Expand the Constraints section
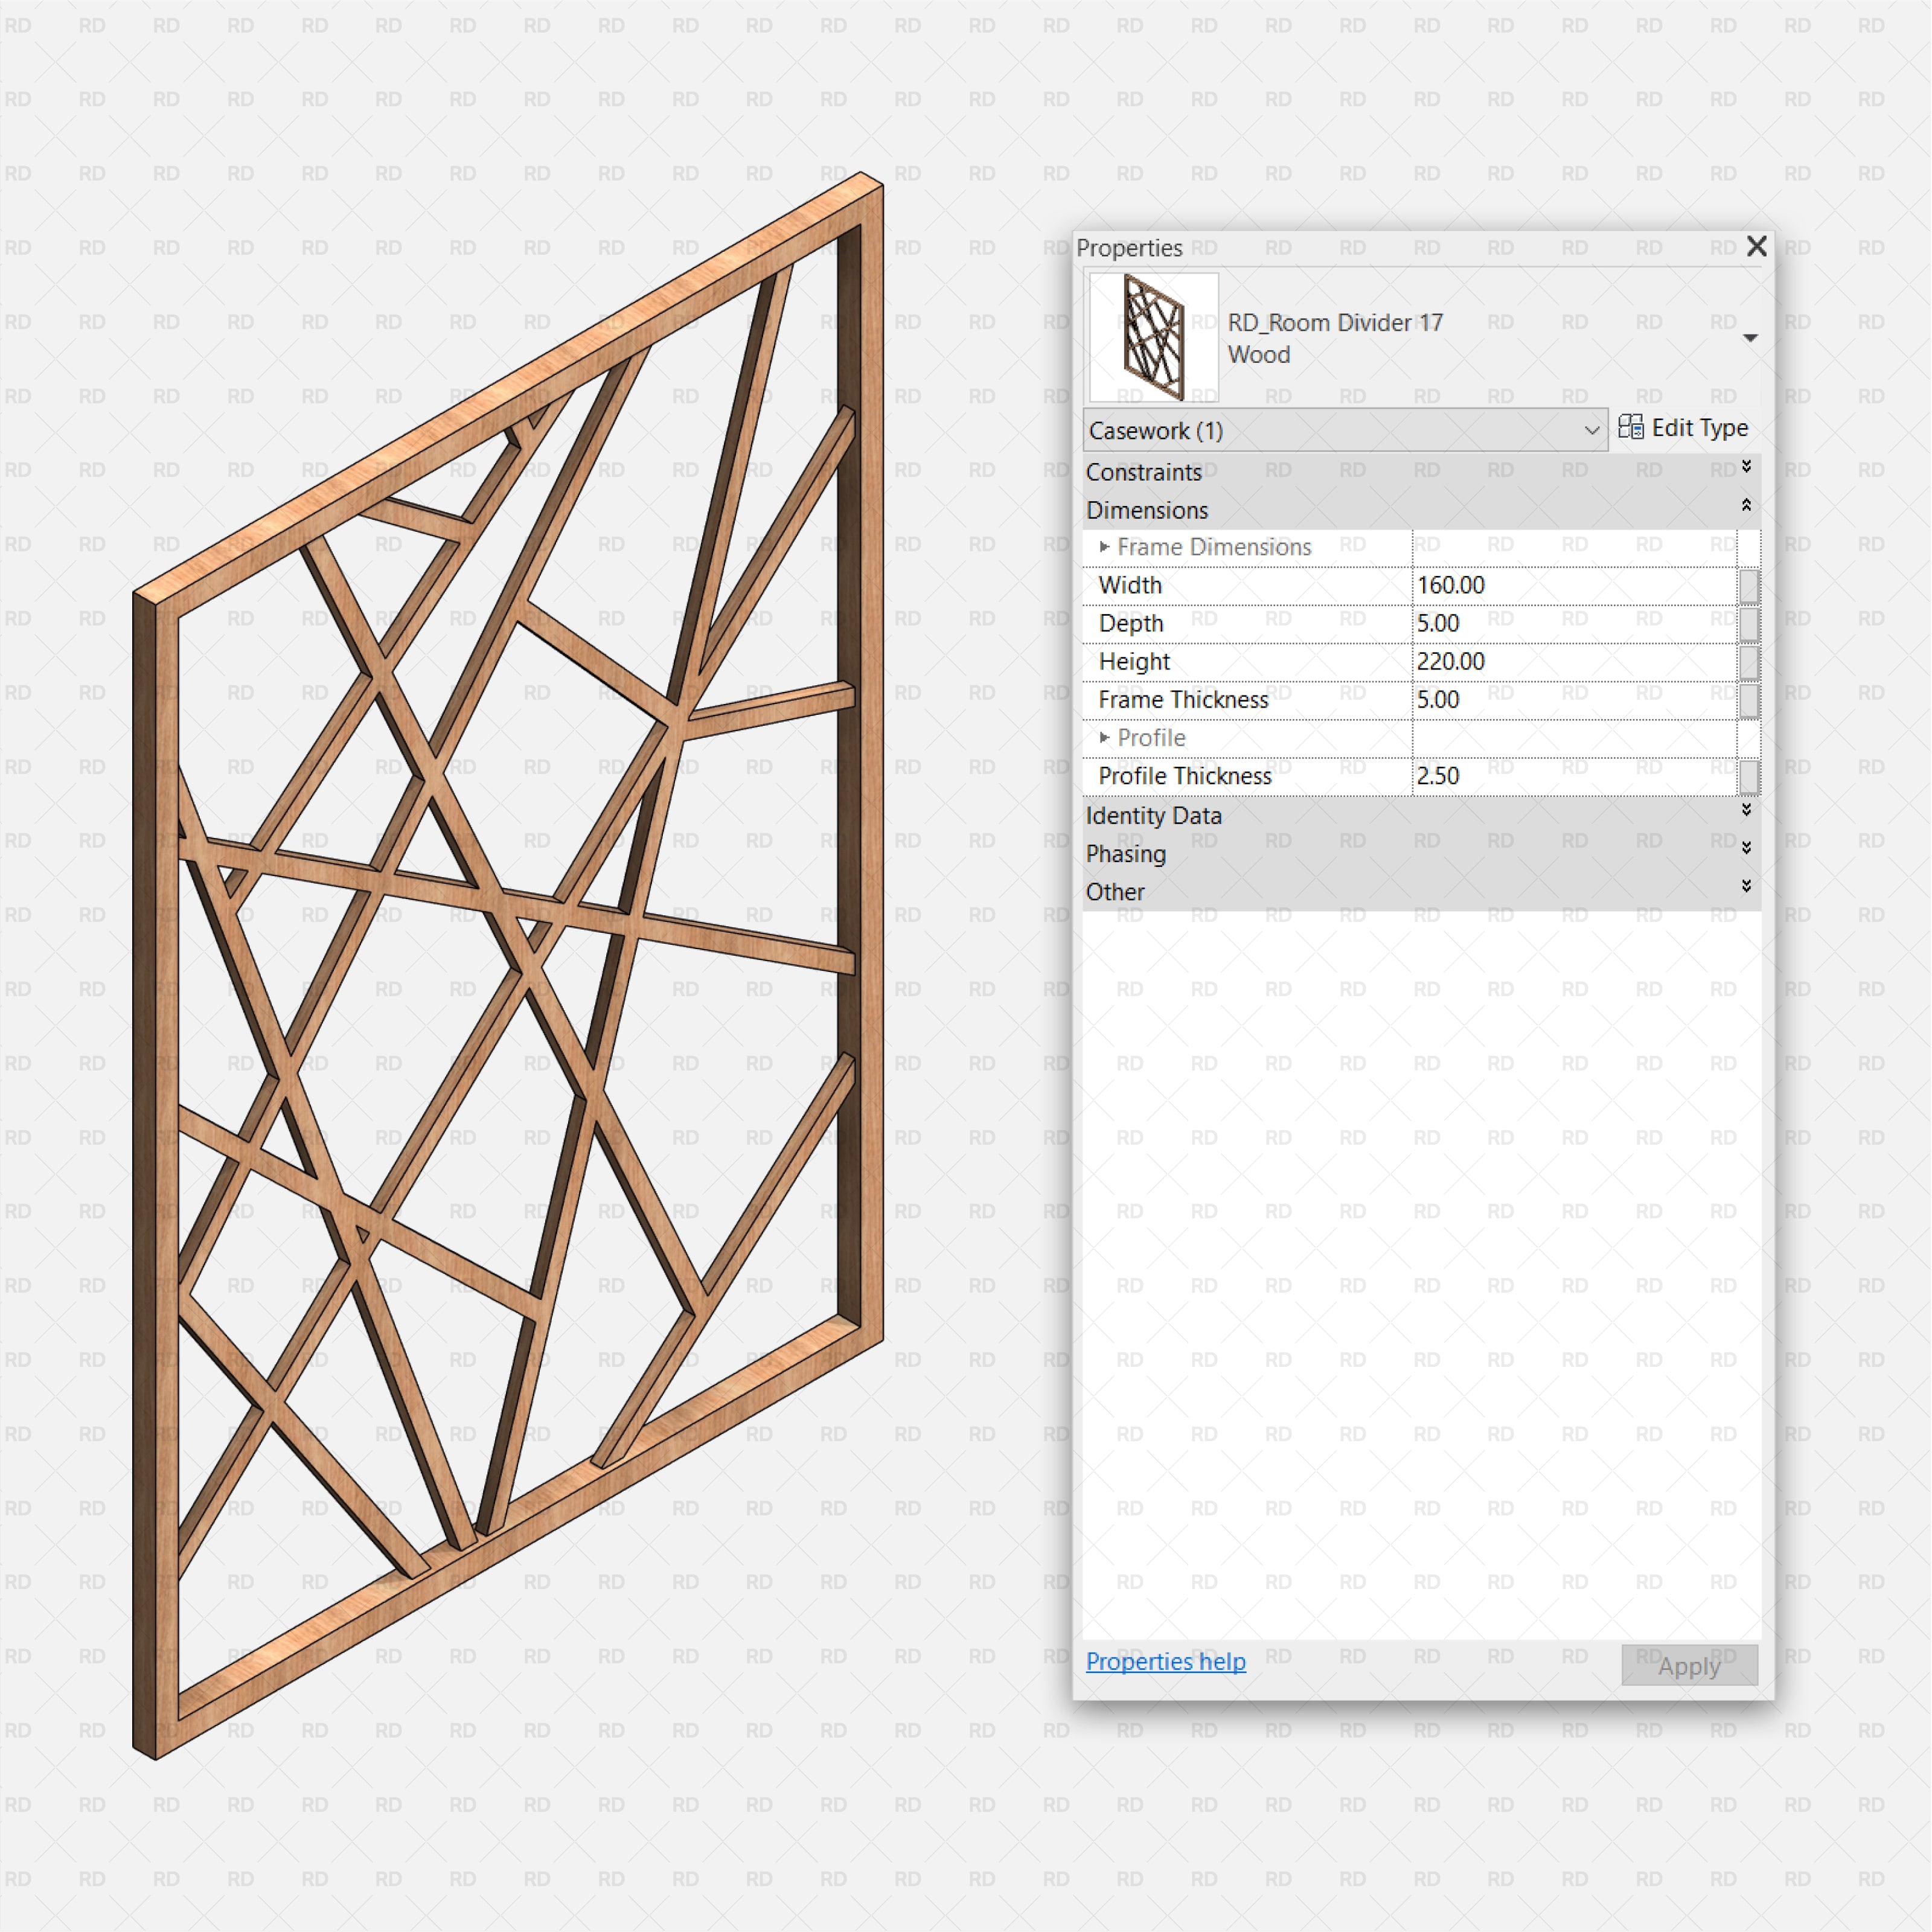Image resolution: width=1932 pixels, height=1932 pixels. pyautogui.click(x=1746, y=470)
